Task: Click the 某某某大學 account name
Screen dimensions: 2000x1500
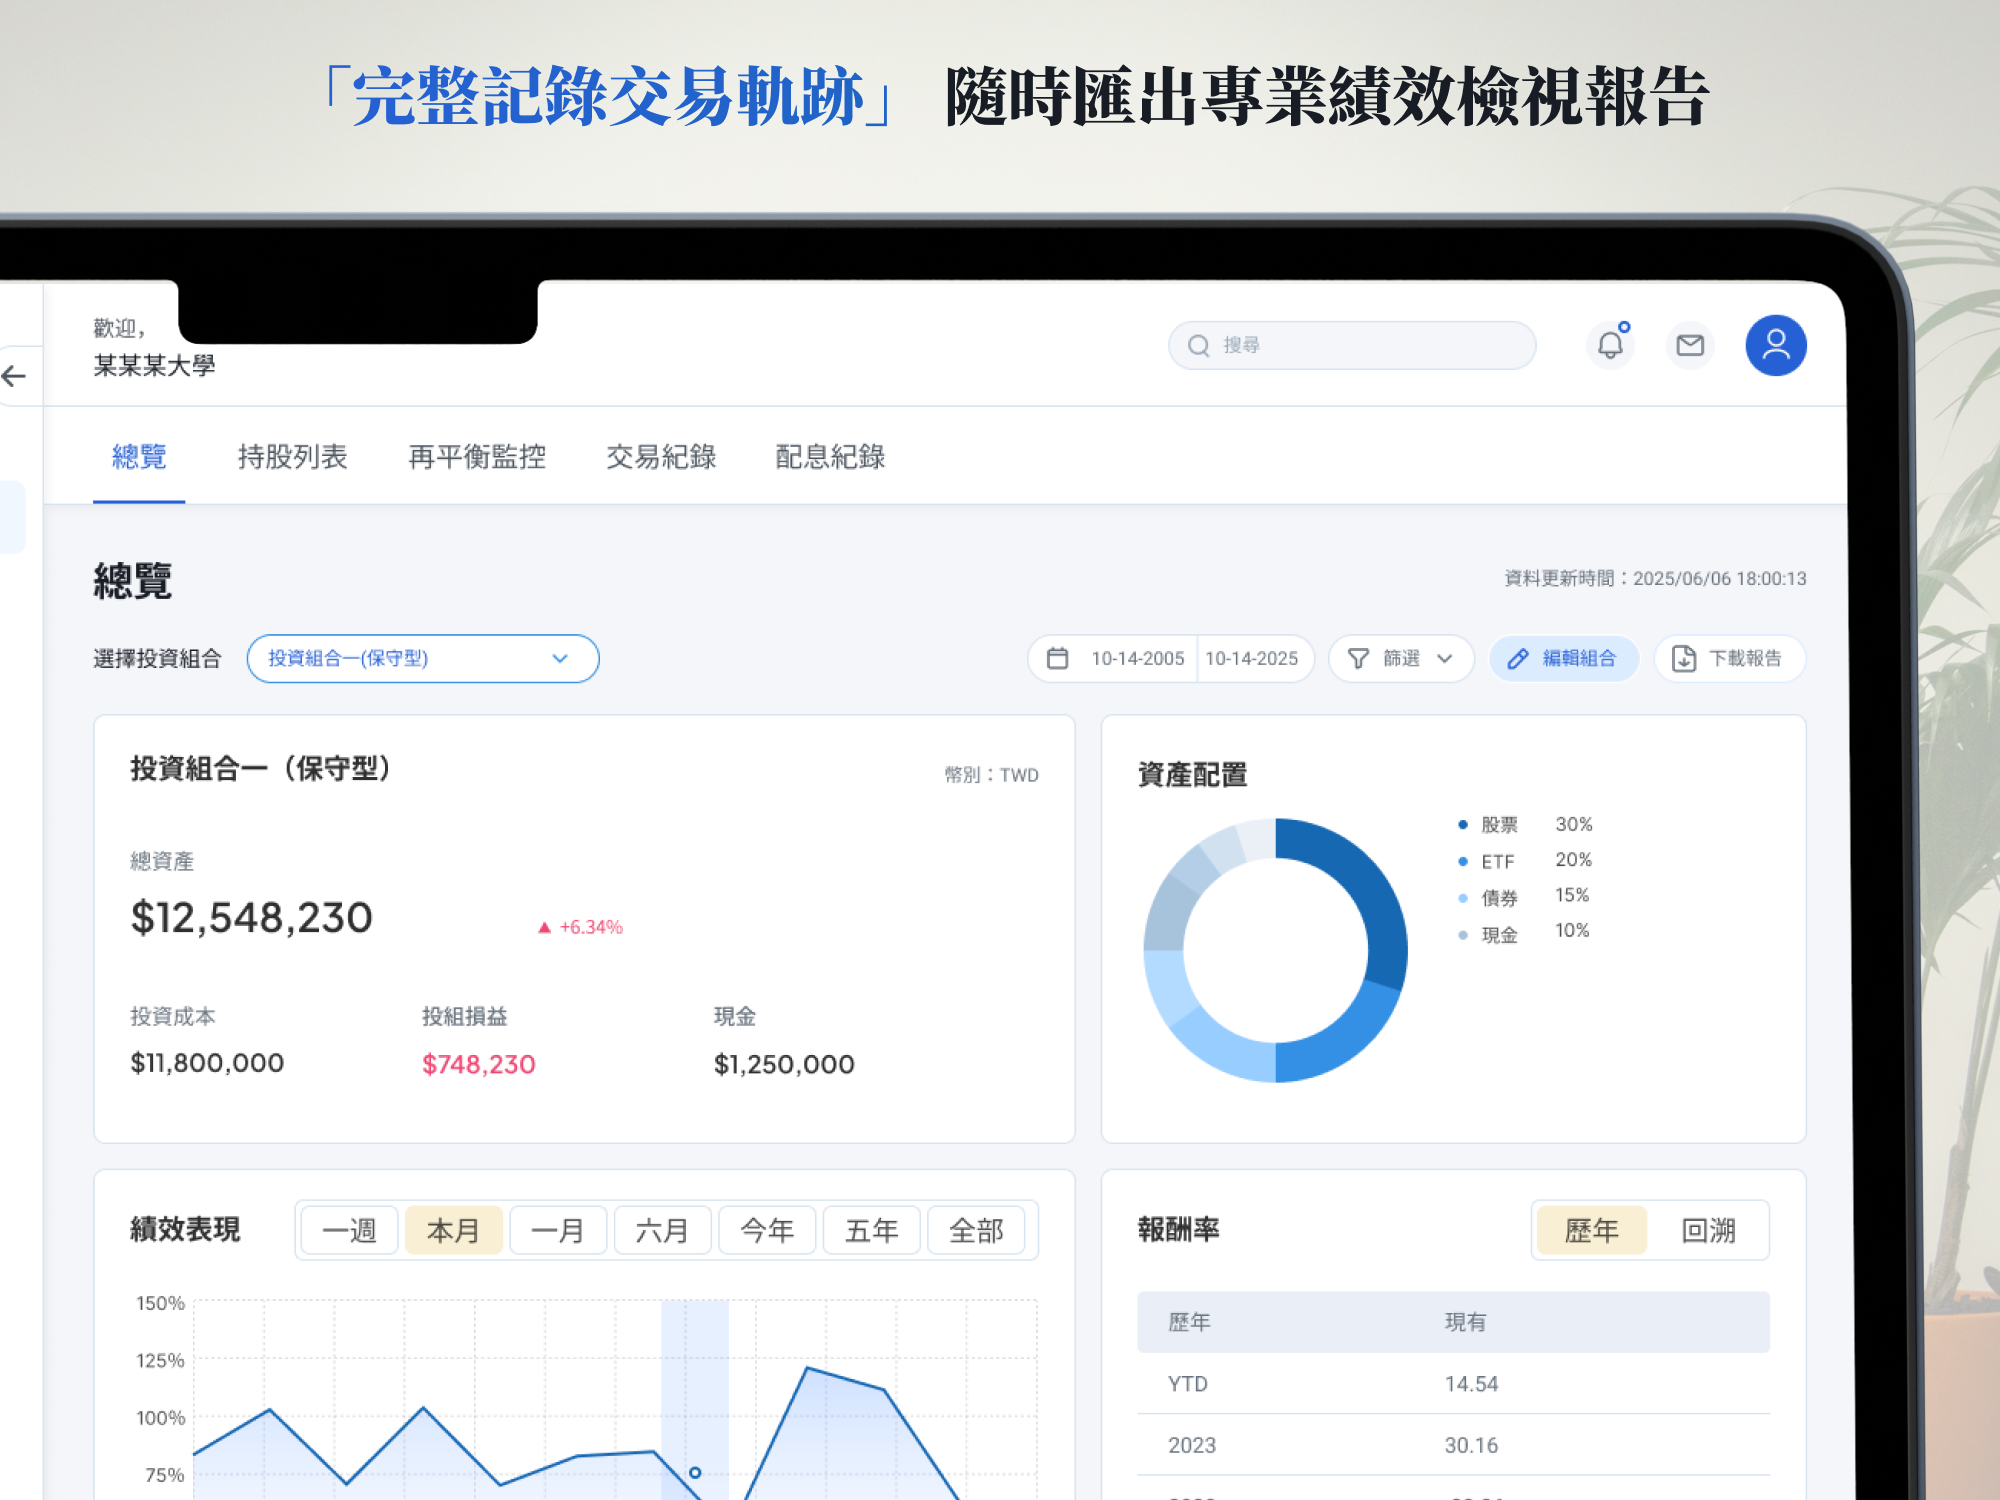Action: pyautogui.click(x=154, y=366)
